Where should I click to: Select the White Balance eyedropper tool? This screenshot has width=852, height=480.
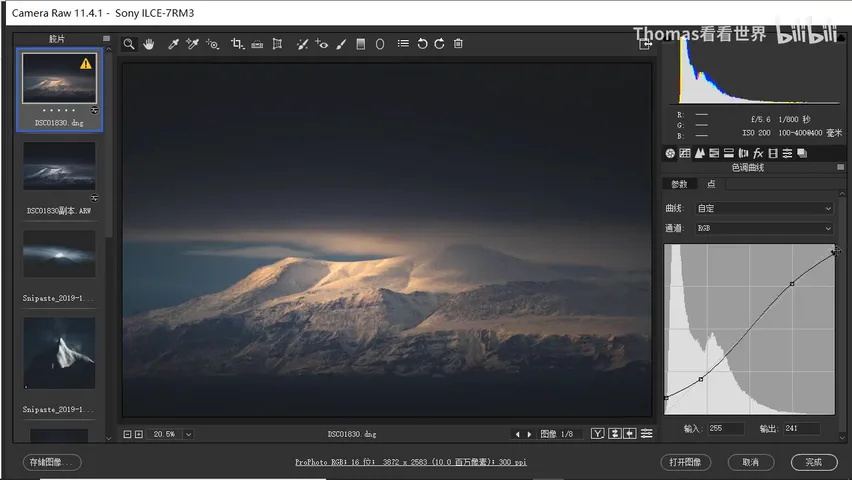pyautogui.click(x=173, y=44)
